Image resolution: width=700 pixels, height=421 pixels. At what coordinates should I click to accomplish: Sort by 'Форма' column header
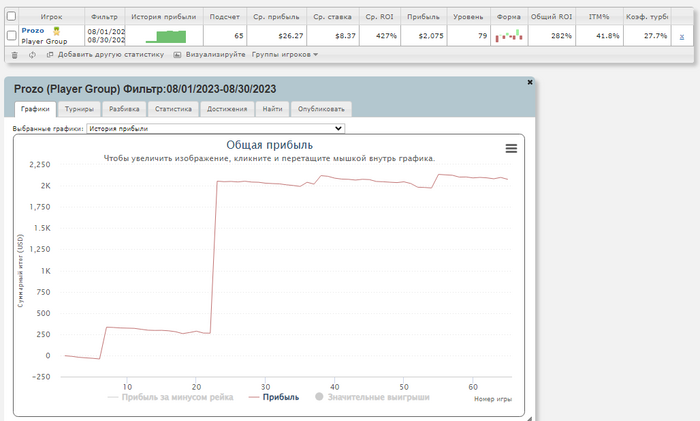click(x=509, y=17)
